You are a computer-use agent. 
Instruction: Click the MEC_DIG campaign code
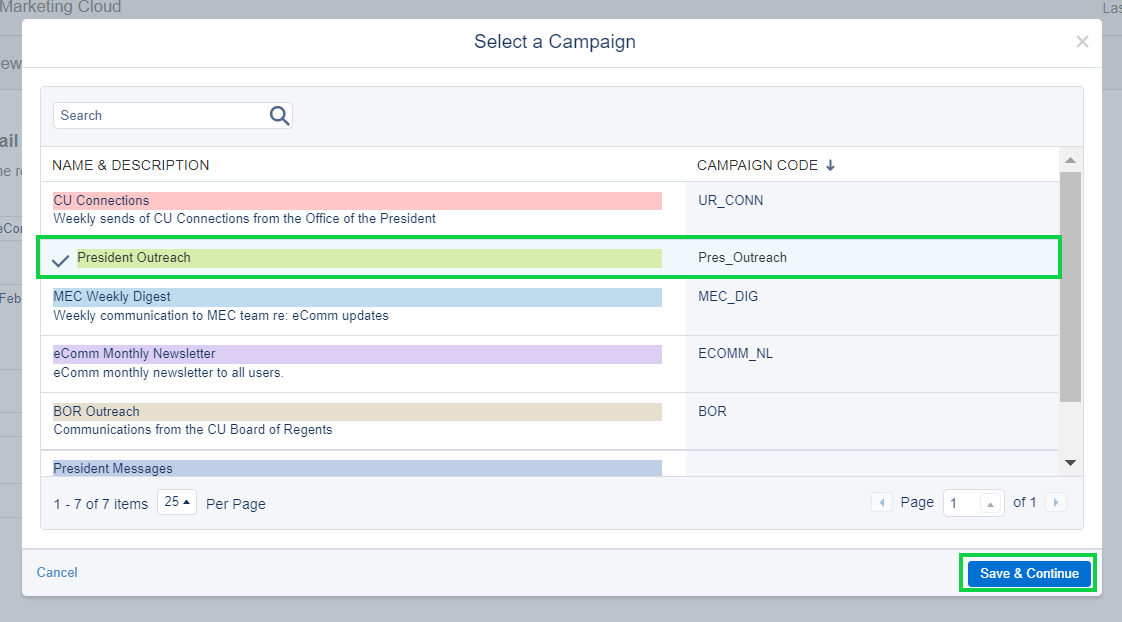728,296
